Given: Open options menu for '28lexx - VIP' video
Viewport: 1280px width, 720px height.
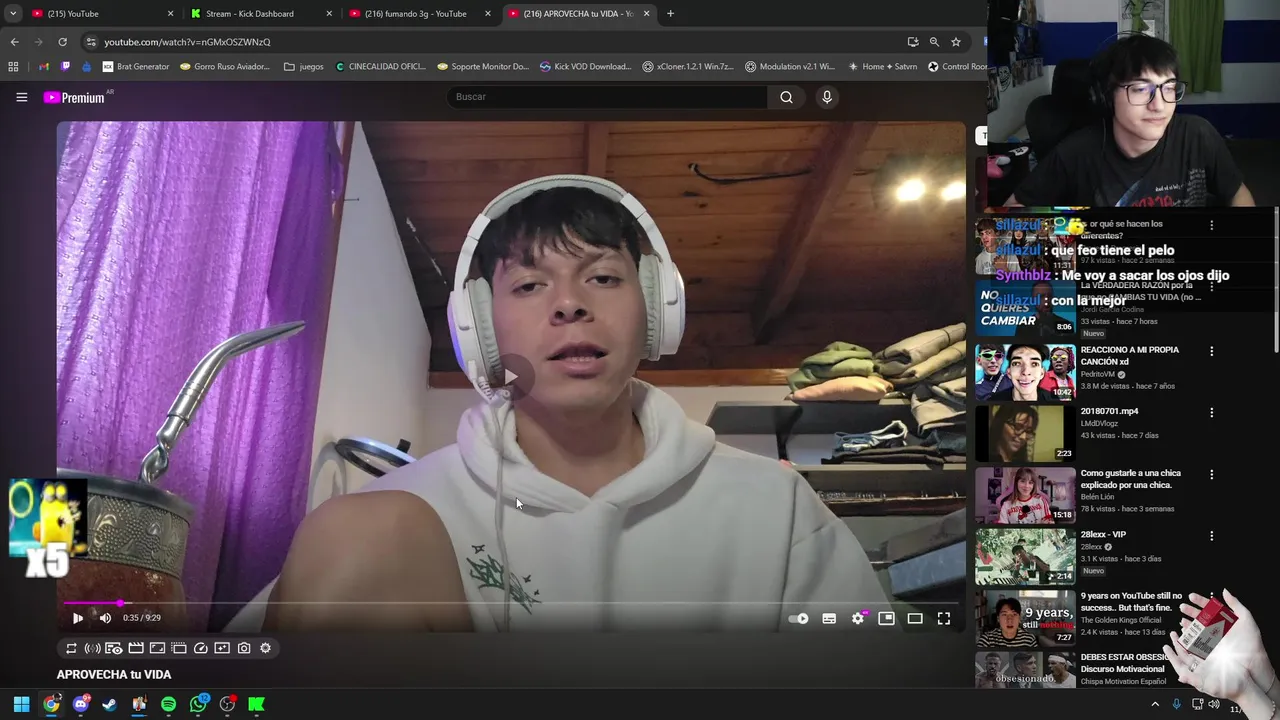Looking at the screenshot, I should [1211, 536].
